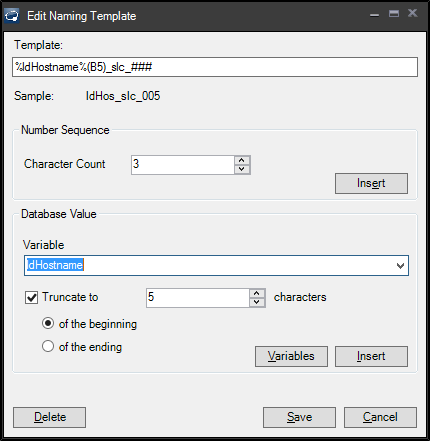Insert the number sequence into template
The height and width of the screenshot is (441, 430).
point(371,183)
